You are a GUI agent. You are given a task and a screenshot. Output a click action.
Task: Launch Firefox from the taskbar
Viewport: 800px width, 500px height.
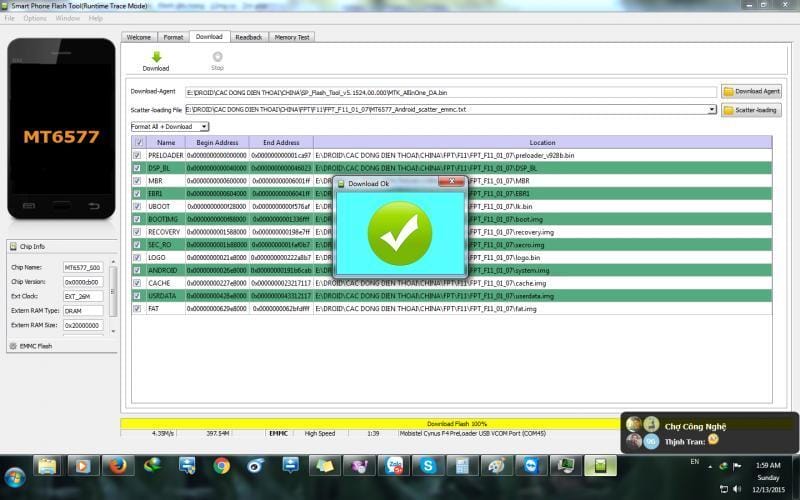(118, 466)
